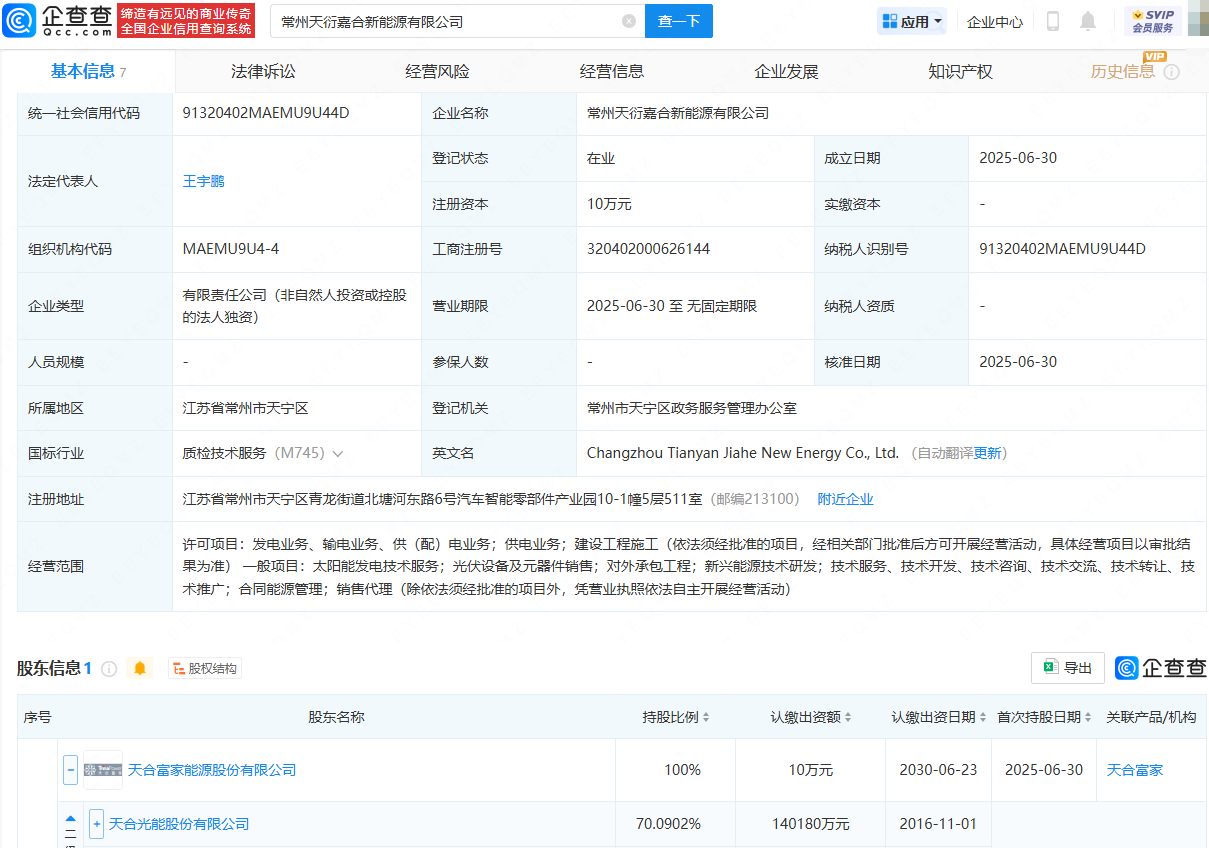Collapse the 天合富家能源股份有限公司 row

pos(71,770)
